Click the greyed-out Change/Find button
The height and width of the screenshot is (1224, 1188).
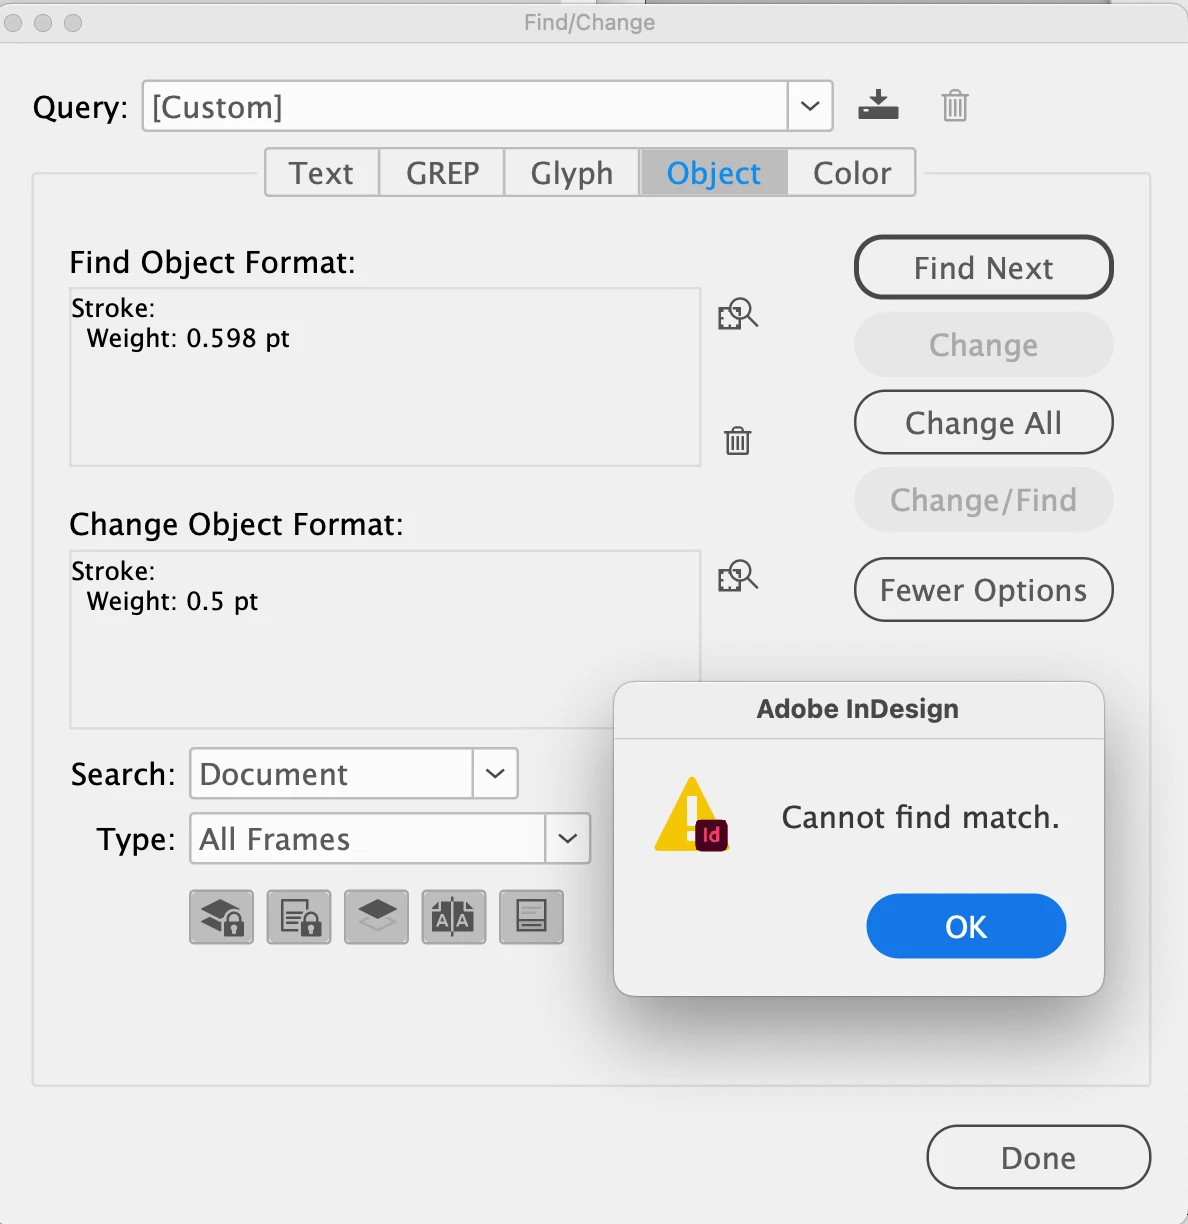(x=984, y=499)
